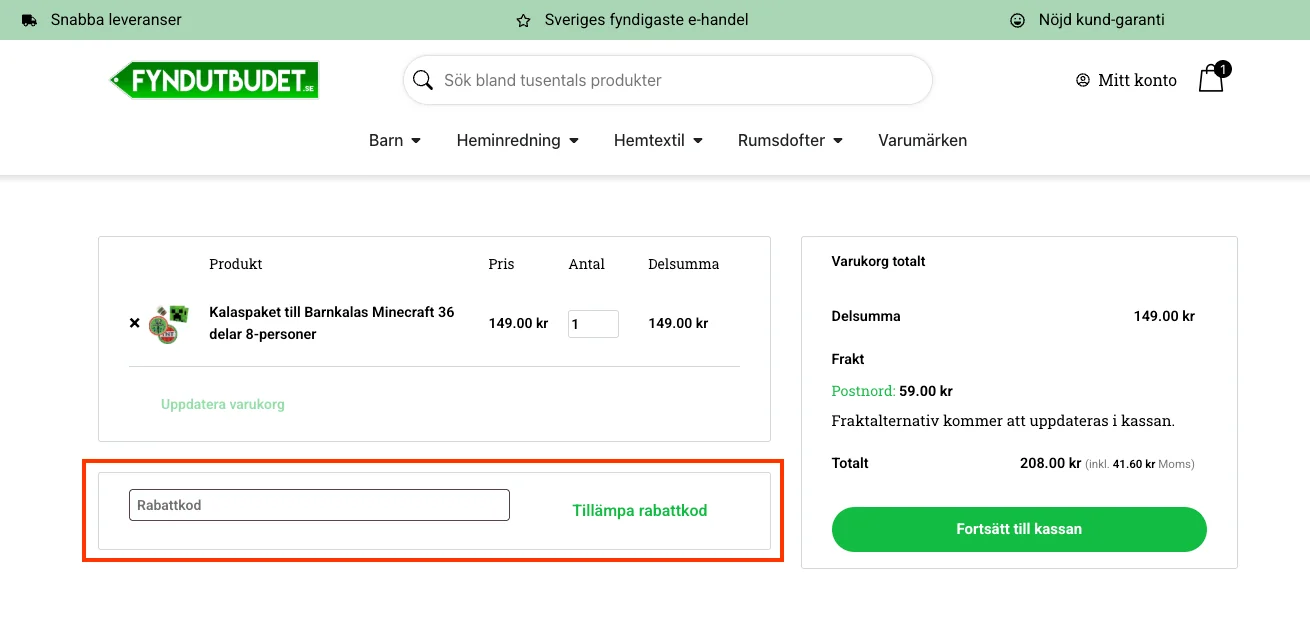Image resolution: width=1310 pixels, height=621 pixels.
Task: Click the Postnord shipping option label
Action: [860, 391]
